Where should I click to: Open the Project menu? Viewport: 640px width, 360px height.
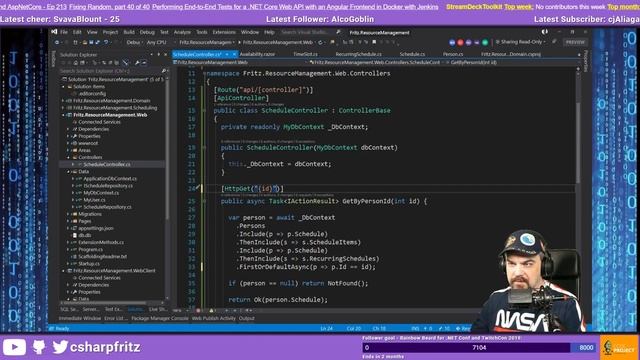click(110, 32)
